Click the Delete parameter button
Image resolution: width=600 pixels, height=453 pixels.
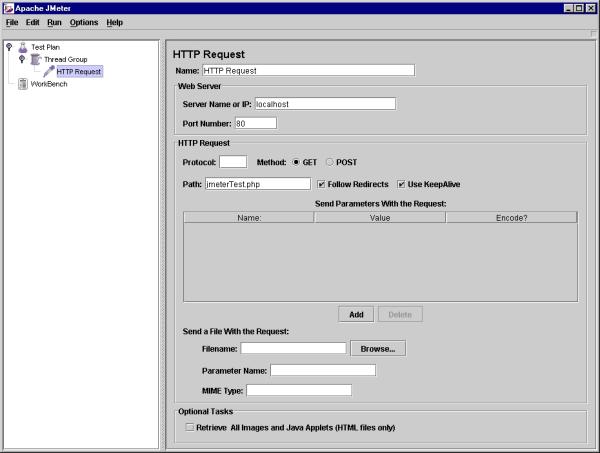[x=400, y=314]
